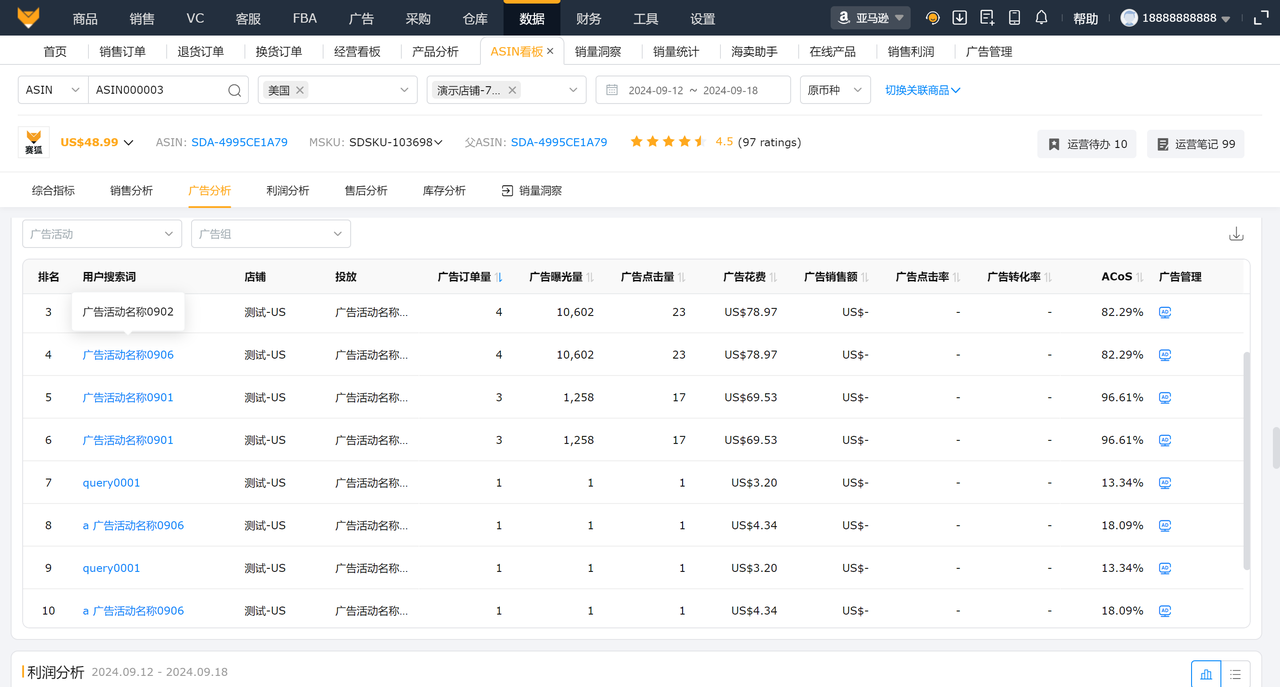This screenshot has width=1280, height=687.
Task: Open the query0001 link in row 7
Action: [111, 483]
